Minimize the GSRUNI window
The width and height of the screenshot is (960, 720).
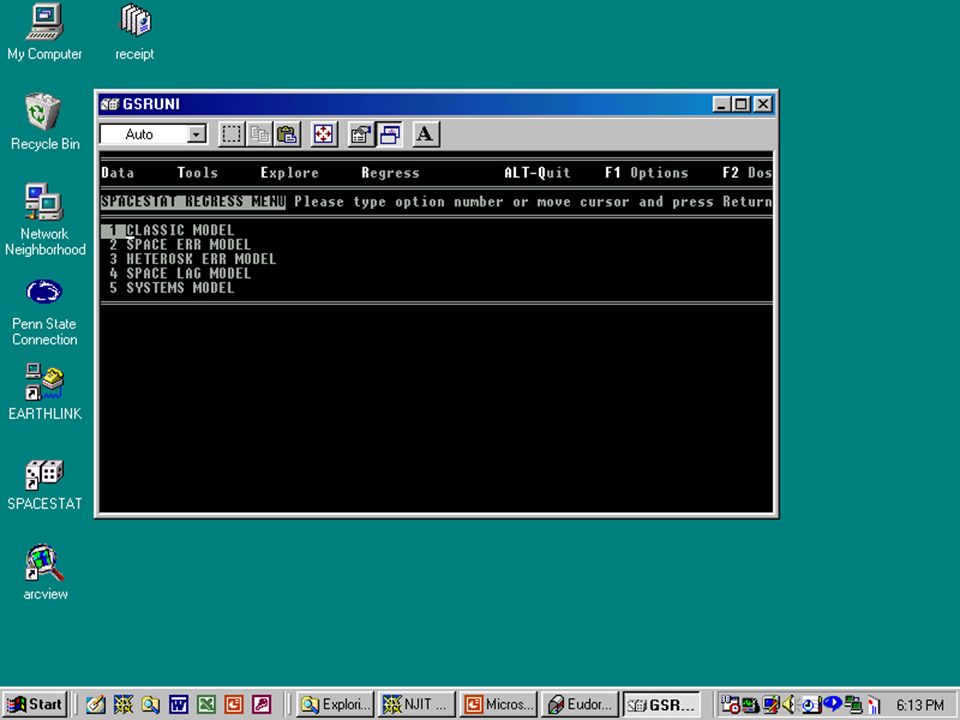pyautogui.click(x=722, y=104)
